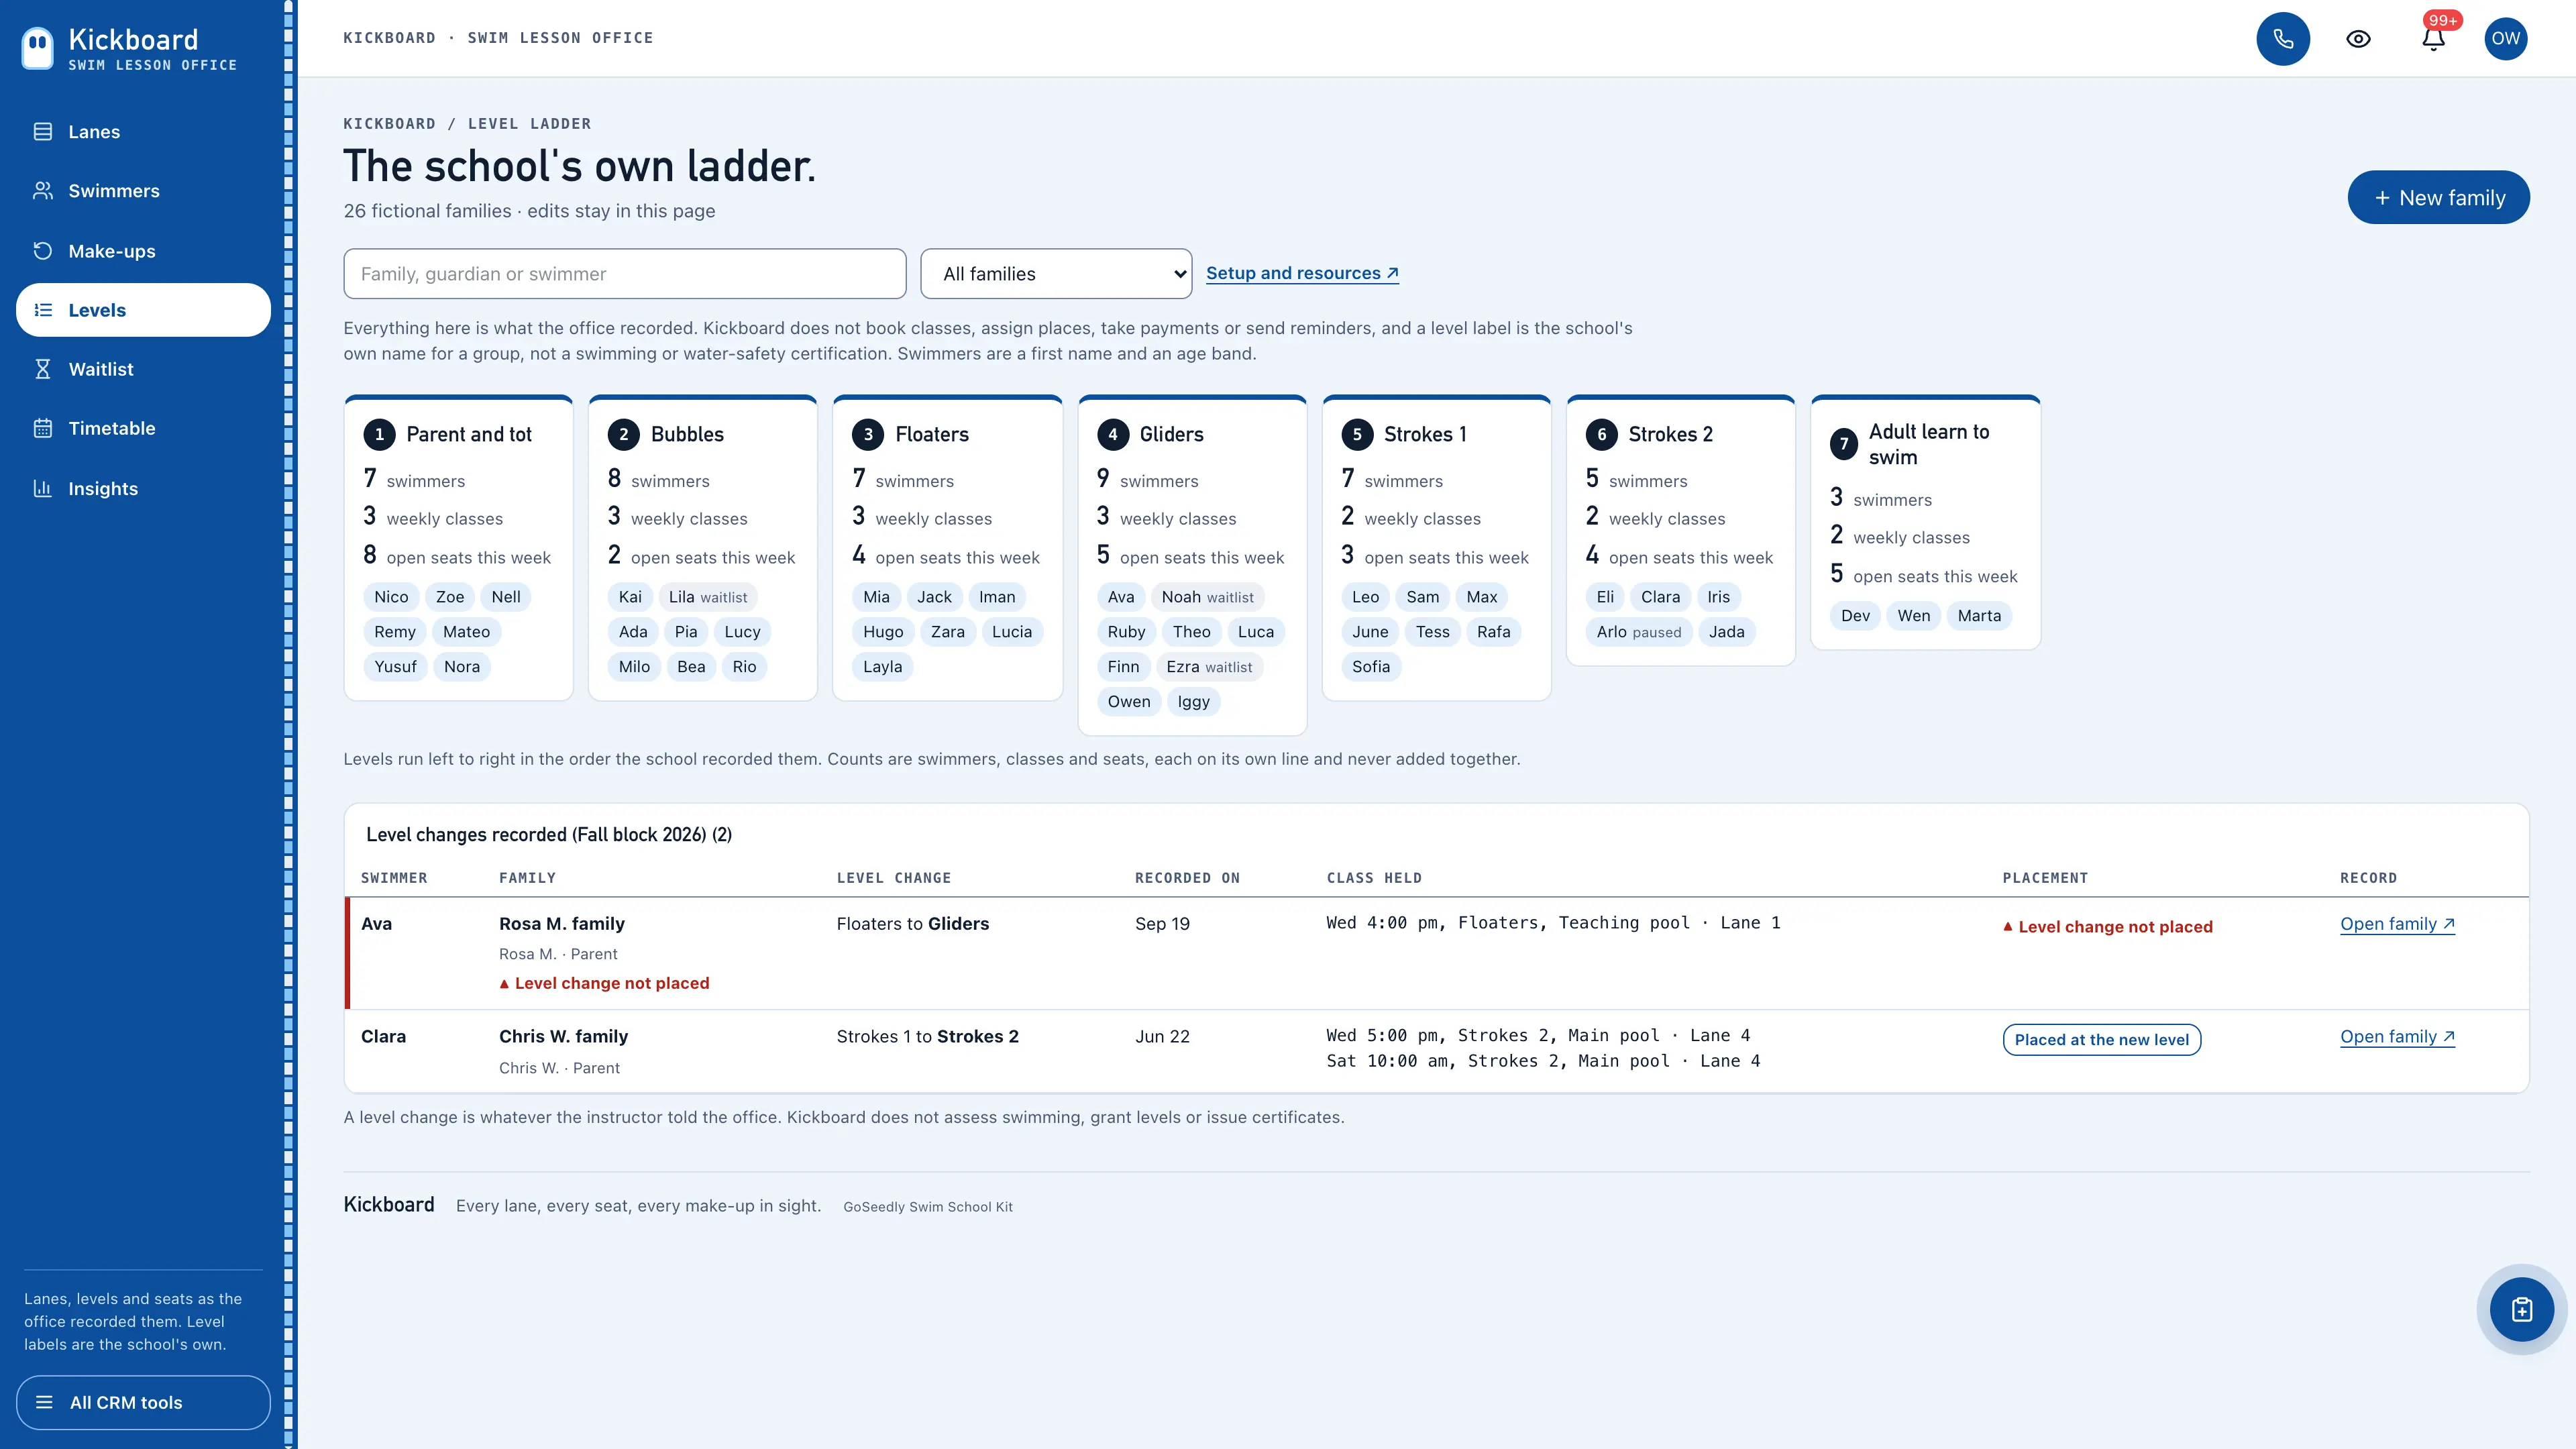Click the Marta chip in Adult learn to swim
This screenshot has height=1449, width=2576.
pos(1979,616)
